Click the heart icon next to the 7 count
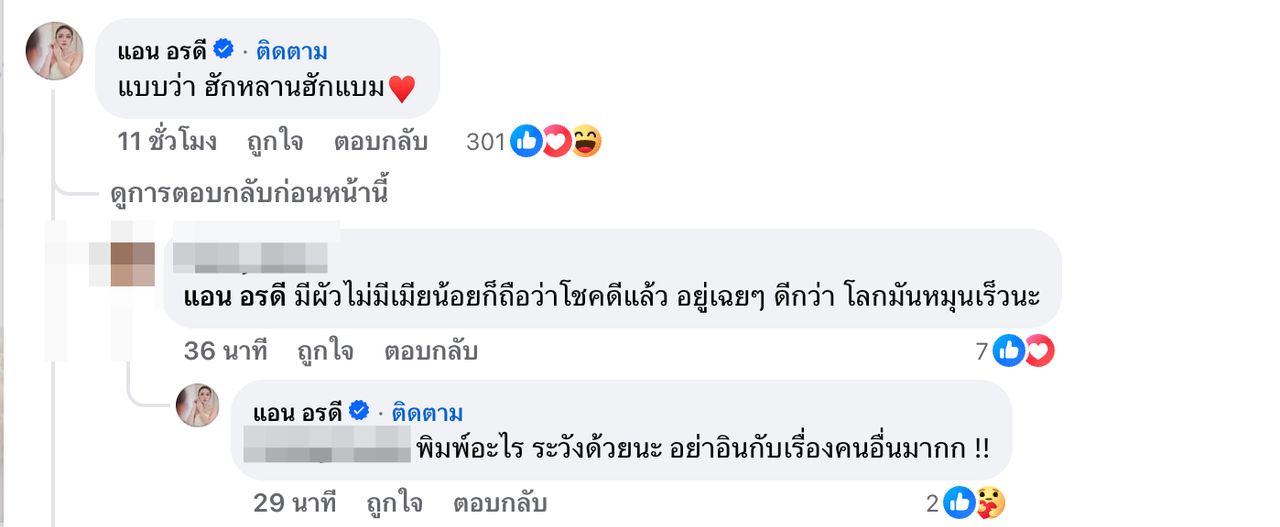The image size is (1280, 527). pos(1039,351)
